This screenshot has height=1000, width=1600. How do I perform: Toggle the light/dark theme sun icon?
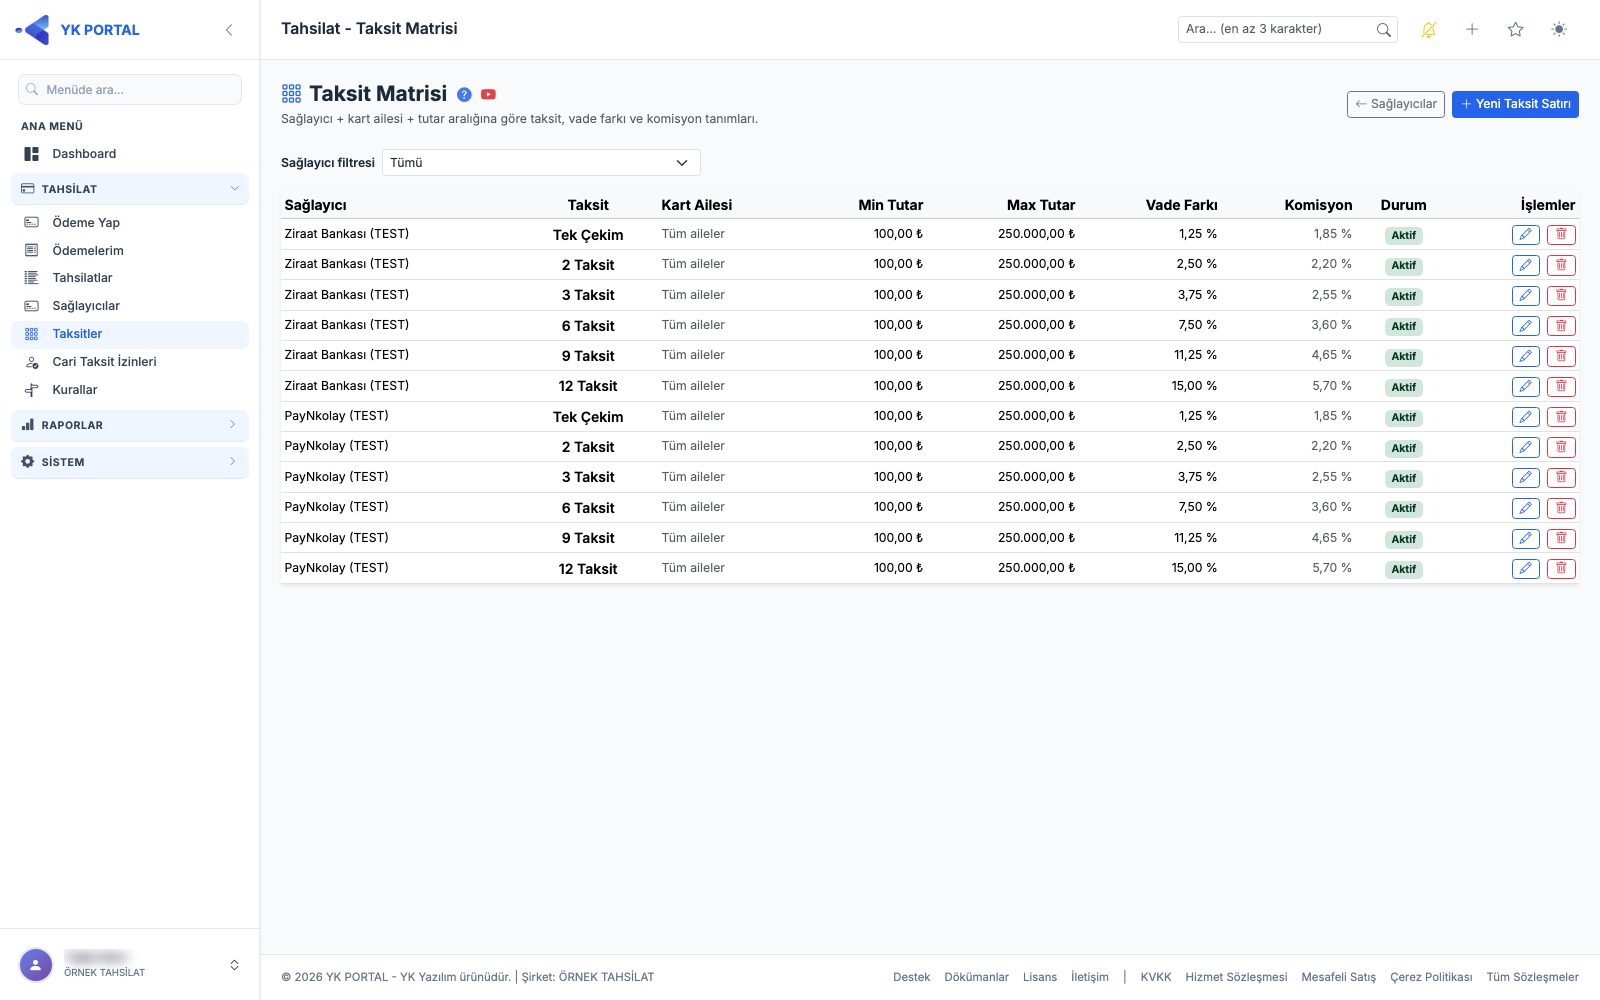tap(1559, 30)
